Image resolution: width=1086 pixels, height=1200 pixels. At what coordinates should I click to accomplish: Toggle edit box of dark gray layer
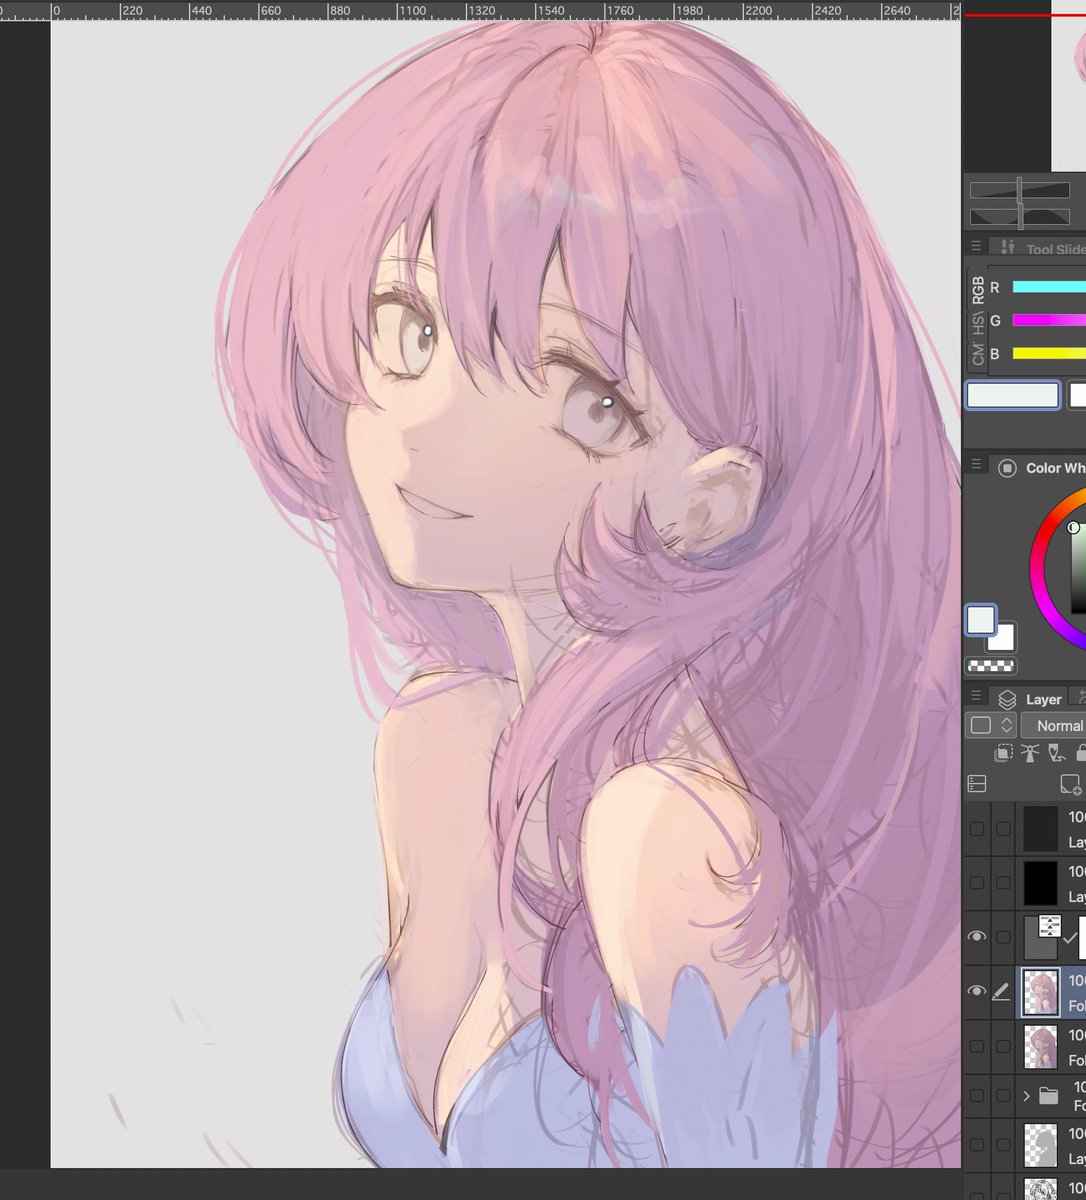[x=1003, y=829]
